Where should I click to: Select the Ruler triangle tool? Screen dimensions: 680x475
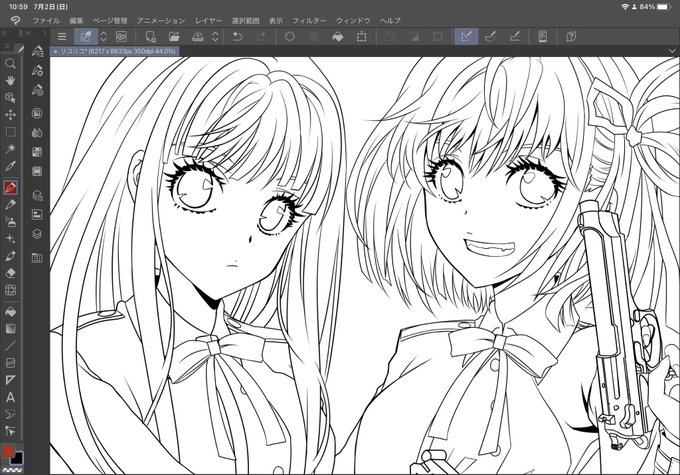tap(10, 380)
